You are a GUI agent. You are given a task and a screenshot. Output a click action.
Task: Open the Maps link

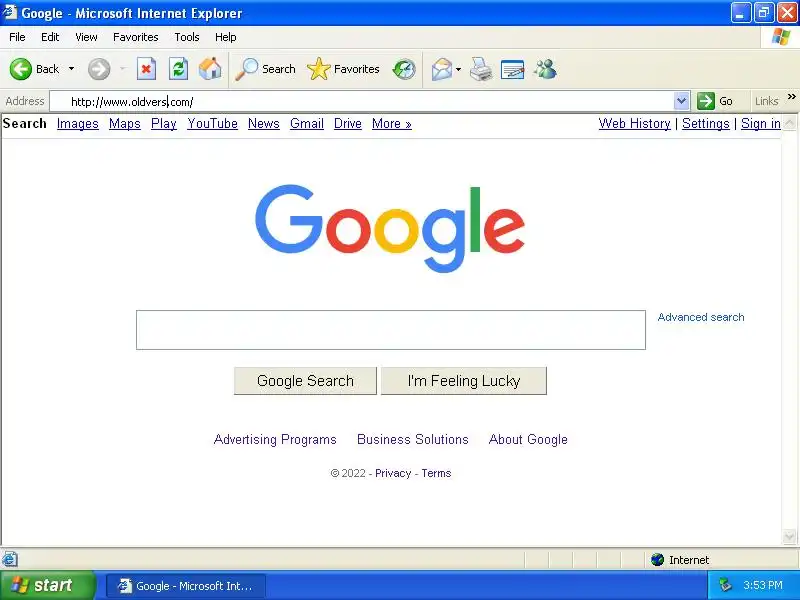[124, 123]
